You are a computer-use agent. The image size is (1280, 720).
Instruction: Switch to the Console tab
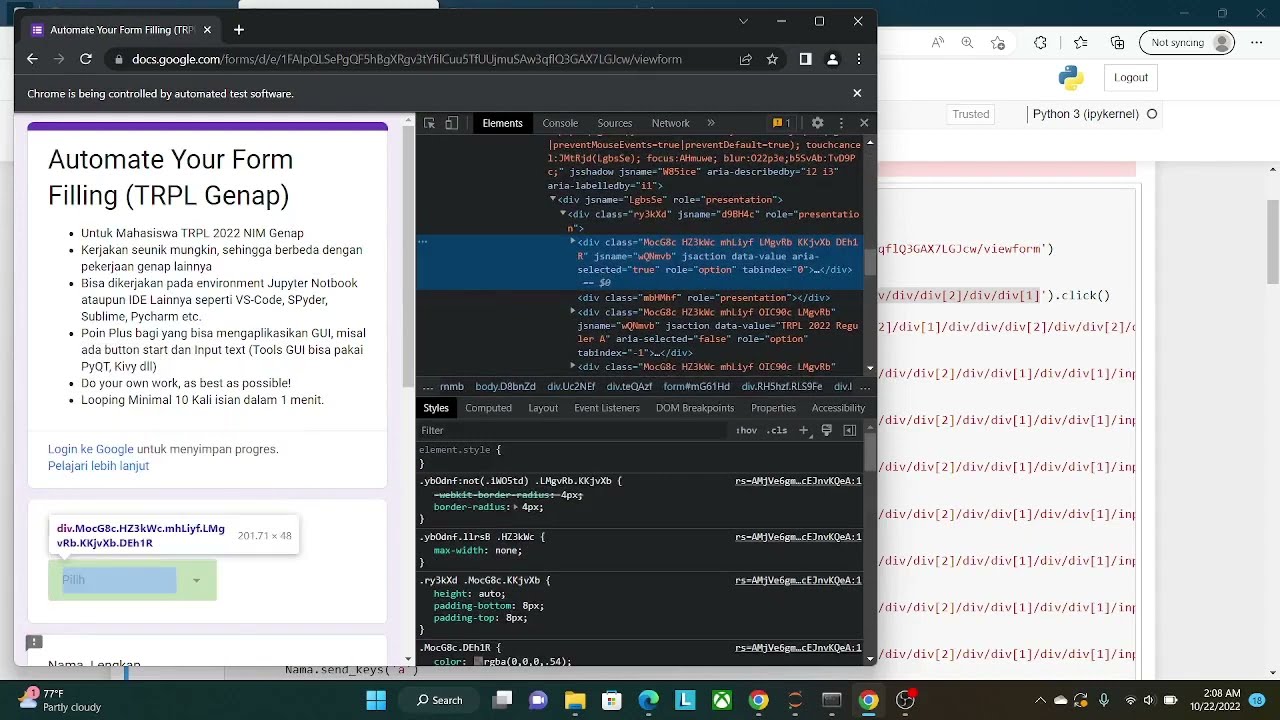click(560, 123)
